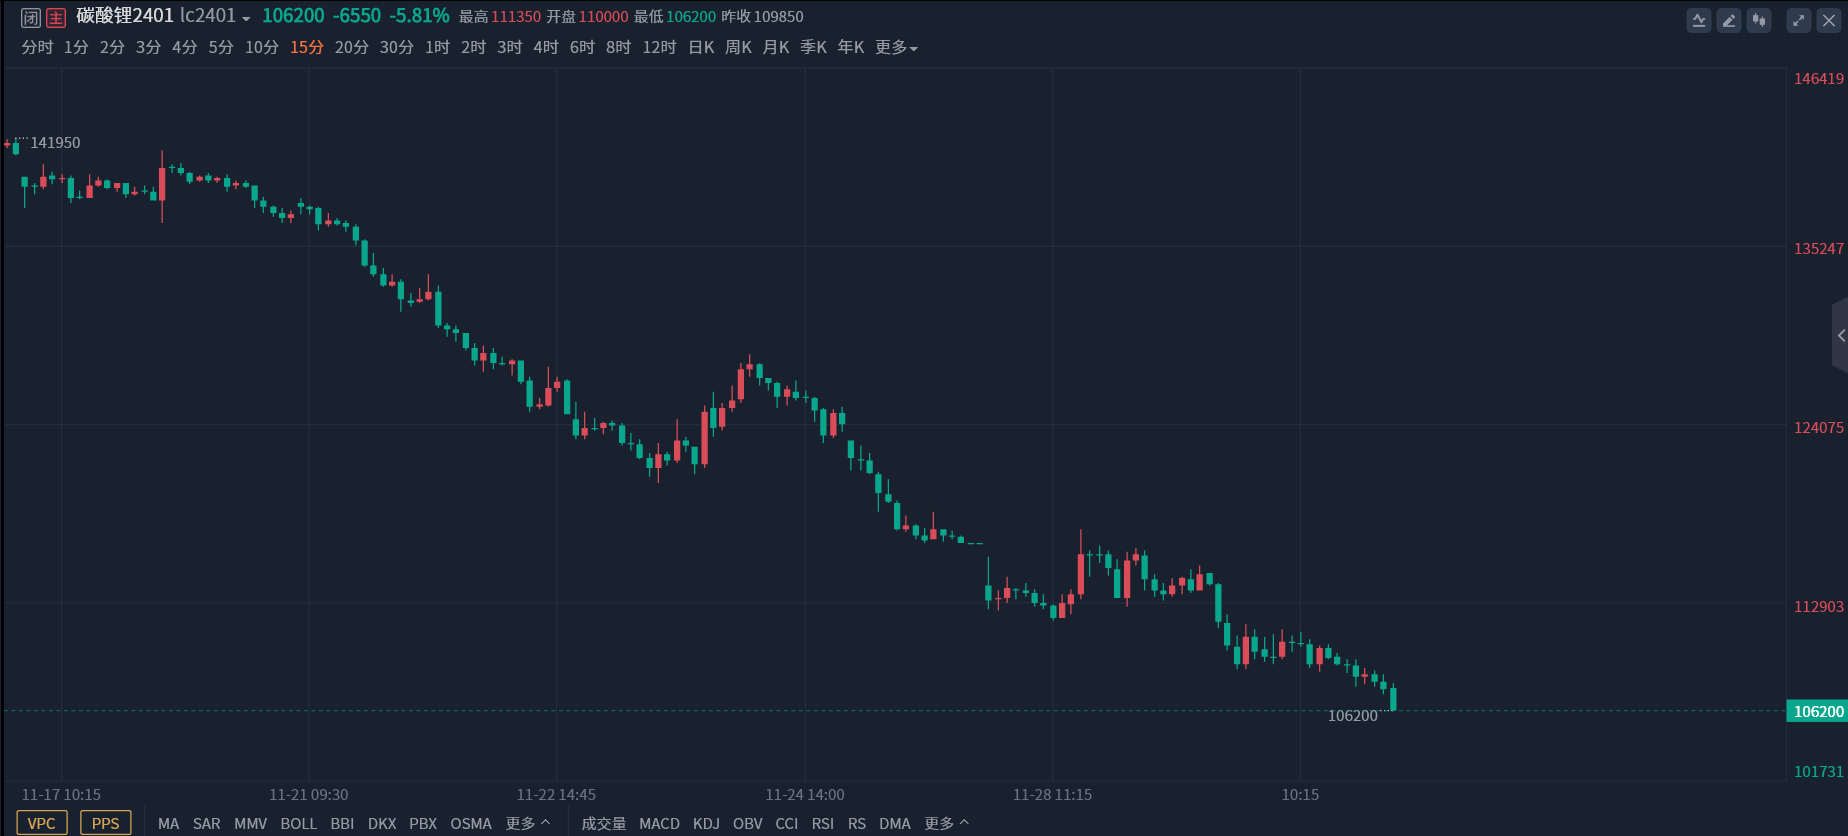Select the 2分 timeframe
This screenshot has height=836, width=1848.
(112, 47)
